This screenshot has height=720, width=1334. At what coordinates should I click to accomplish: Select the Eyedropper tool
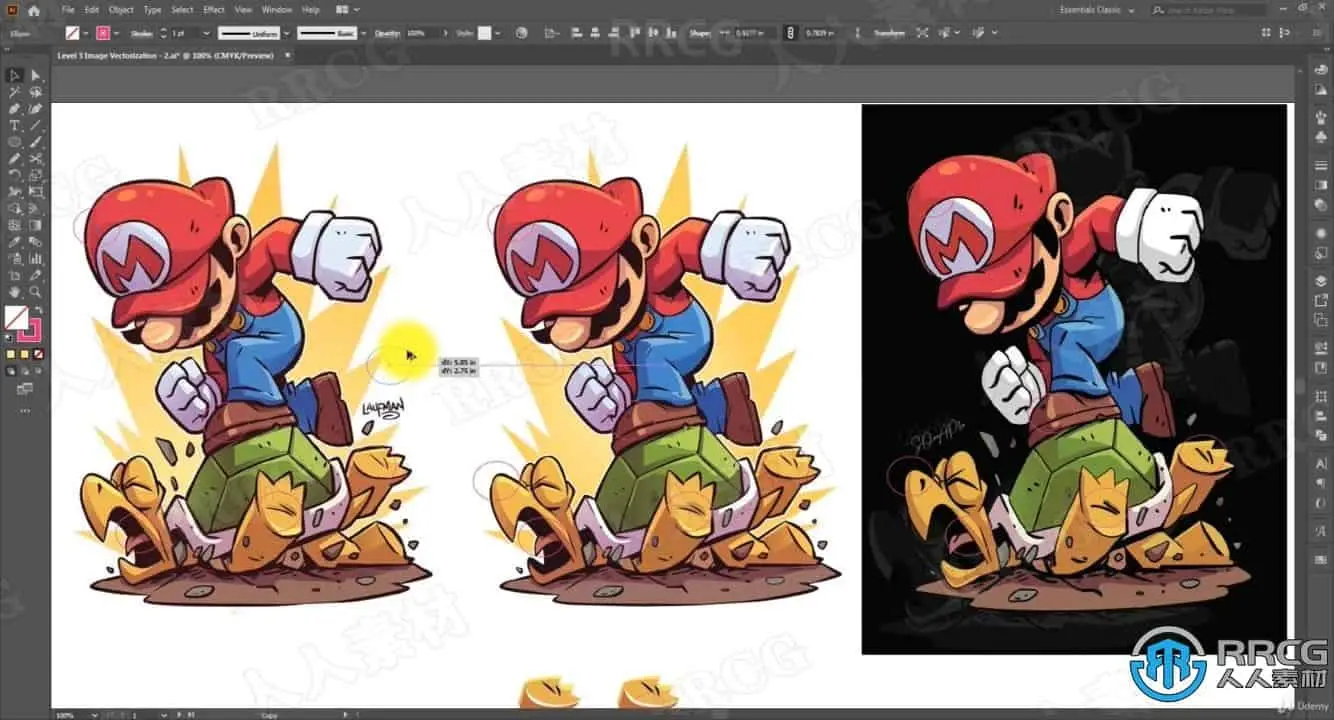15,242
